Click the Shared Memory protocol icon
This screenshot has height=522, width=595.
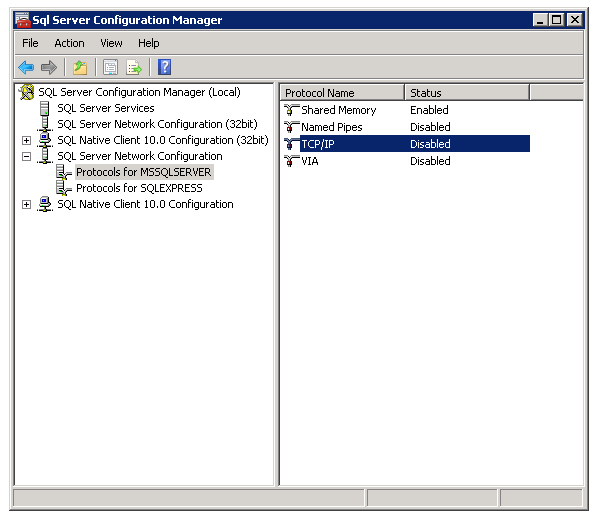[x=291, y=110]
